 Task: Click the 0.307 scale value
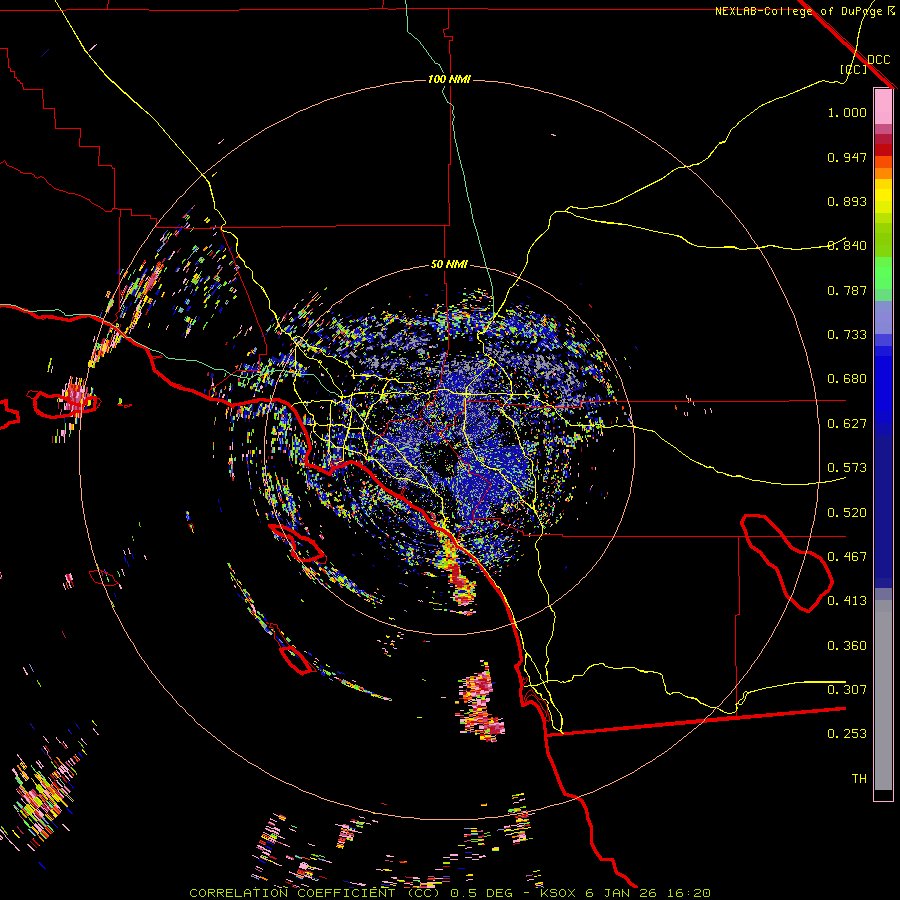[x=847, y=690]
